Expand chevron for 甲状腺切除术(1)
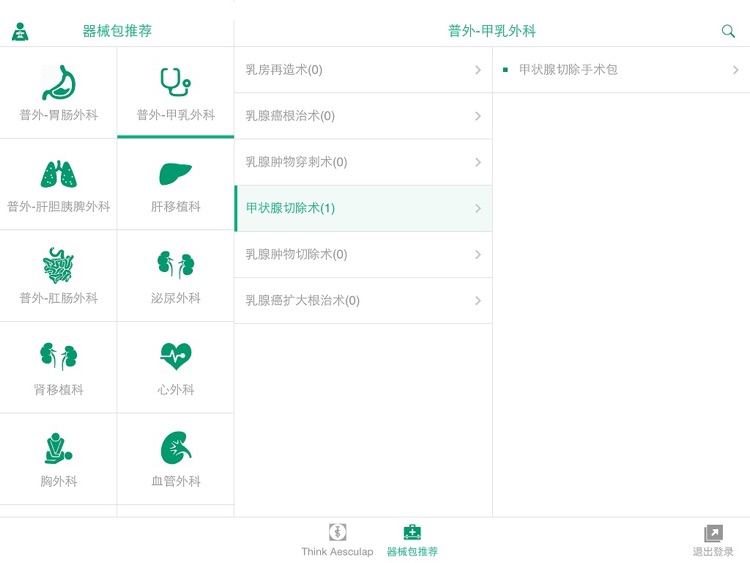750x563 pixels. pos(478,209)
